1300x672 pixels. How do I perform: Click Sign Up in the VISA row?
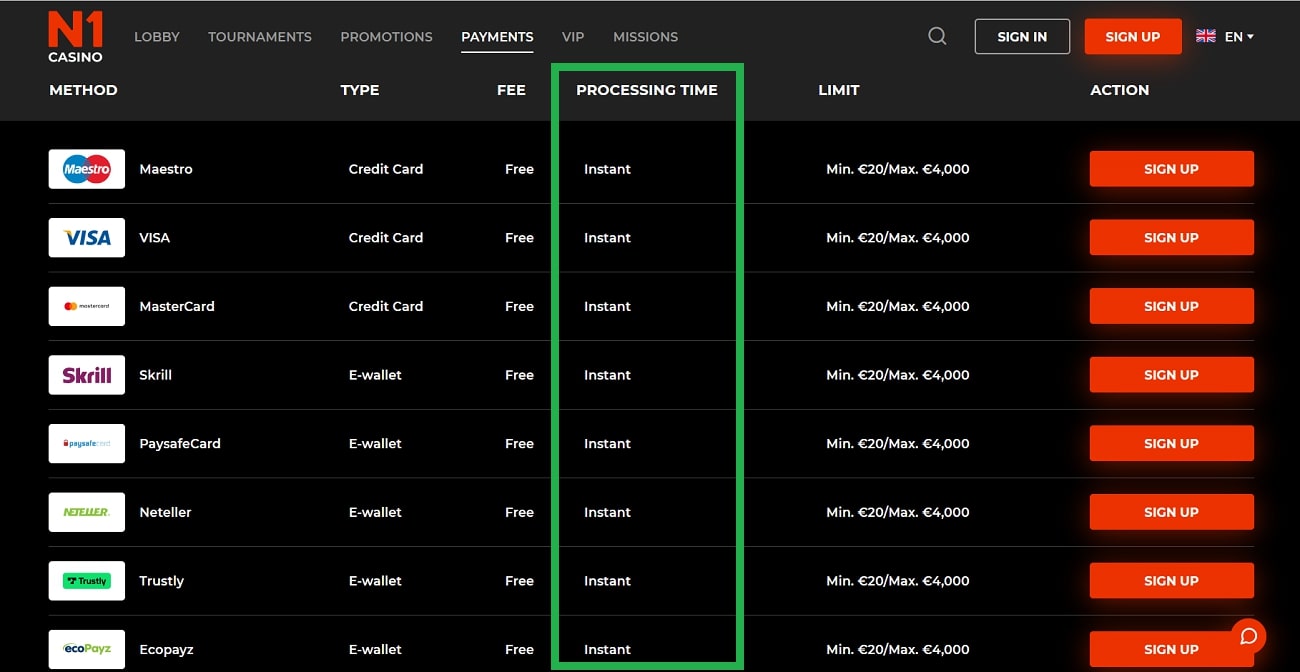1171,238
